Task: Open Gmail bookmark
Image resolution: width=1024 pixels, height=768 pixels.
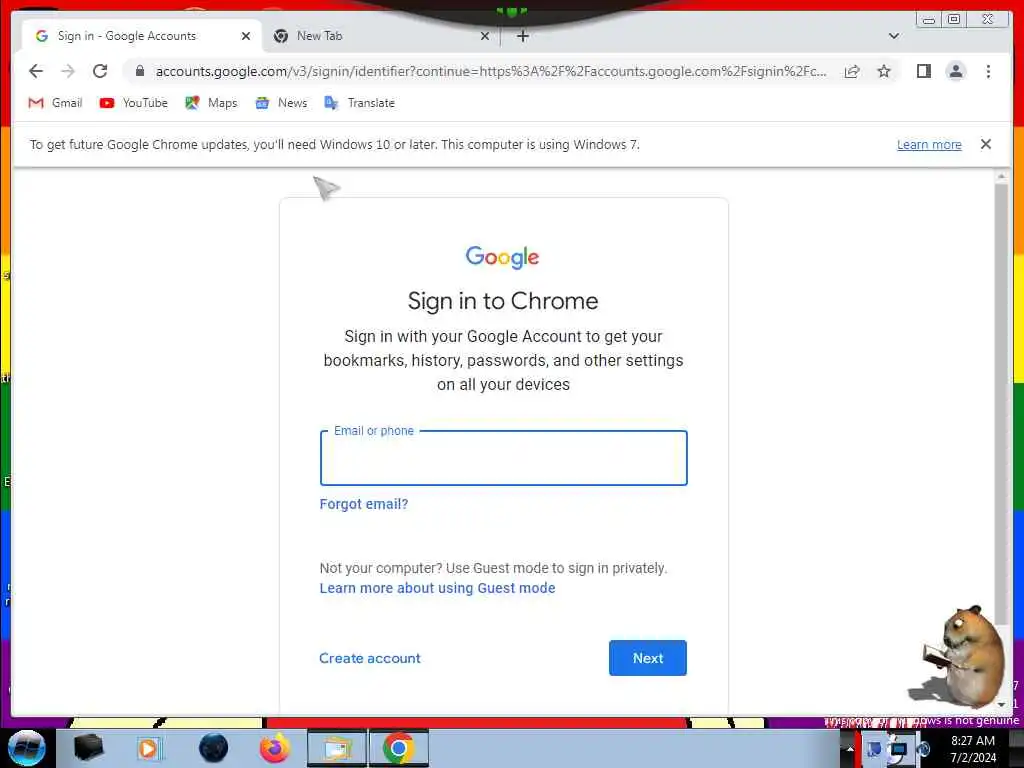Action: click(55, 103)
